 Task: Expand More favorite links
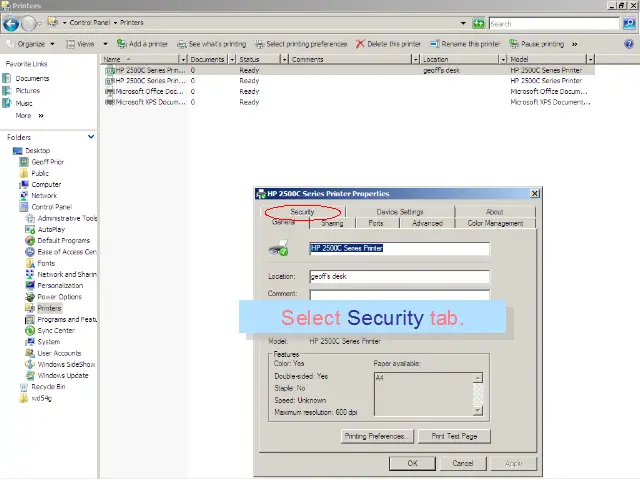29,116
